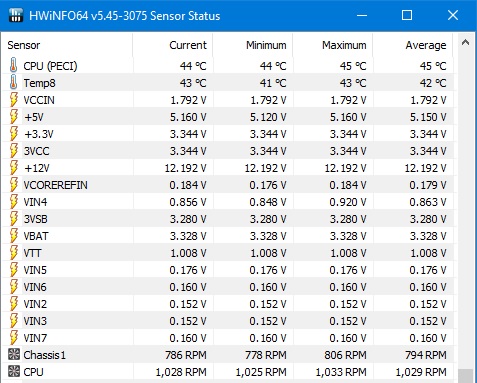Click the 12.192 V current +12V value
477x383 pixels.
[x=185, y=168]
